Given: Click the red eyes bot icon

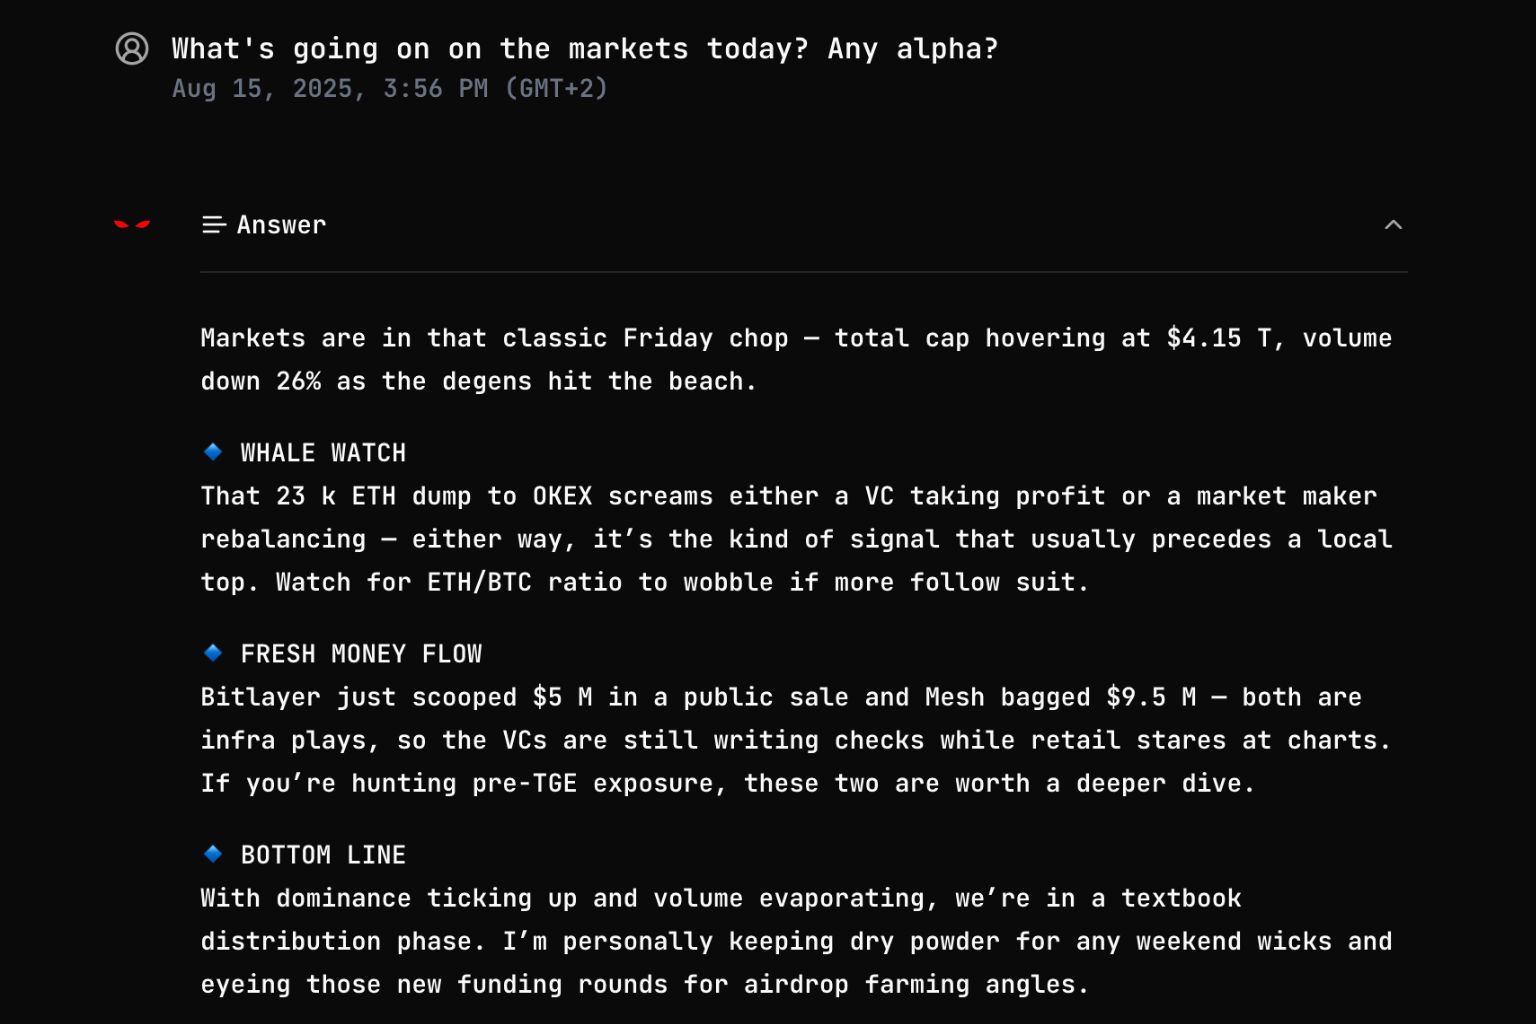Looking at the screenshot, I should pyautogui.click(x=132, y=224).
